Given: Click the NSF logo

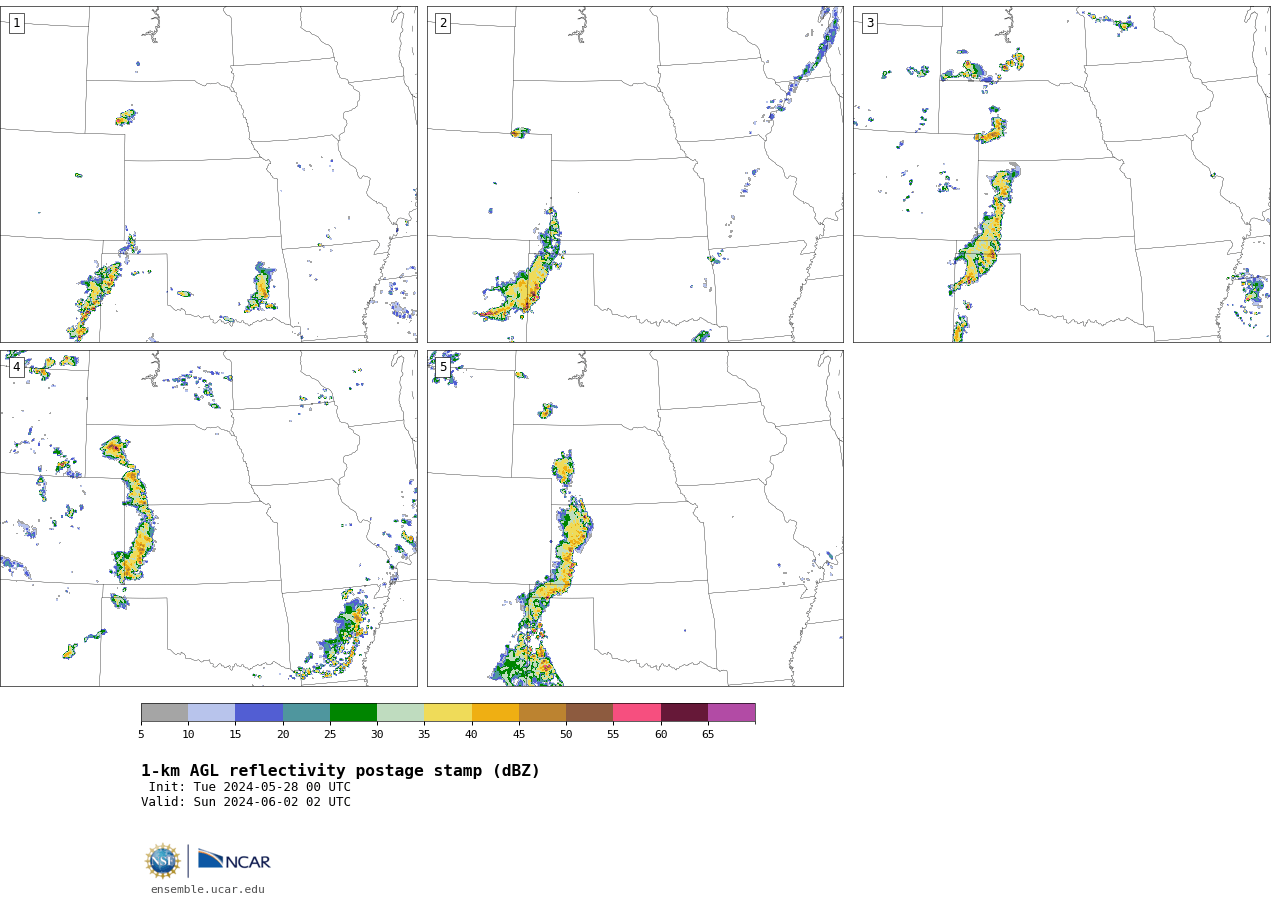Looking at the screenshot, I should click(163, 861).
